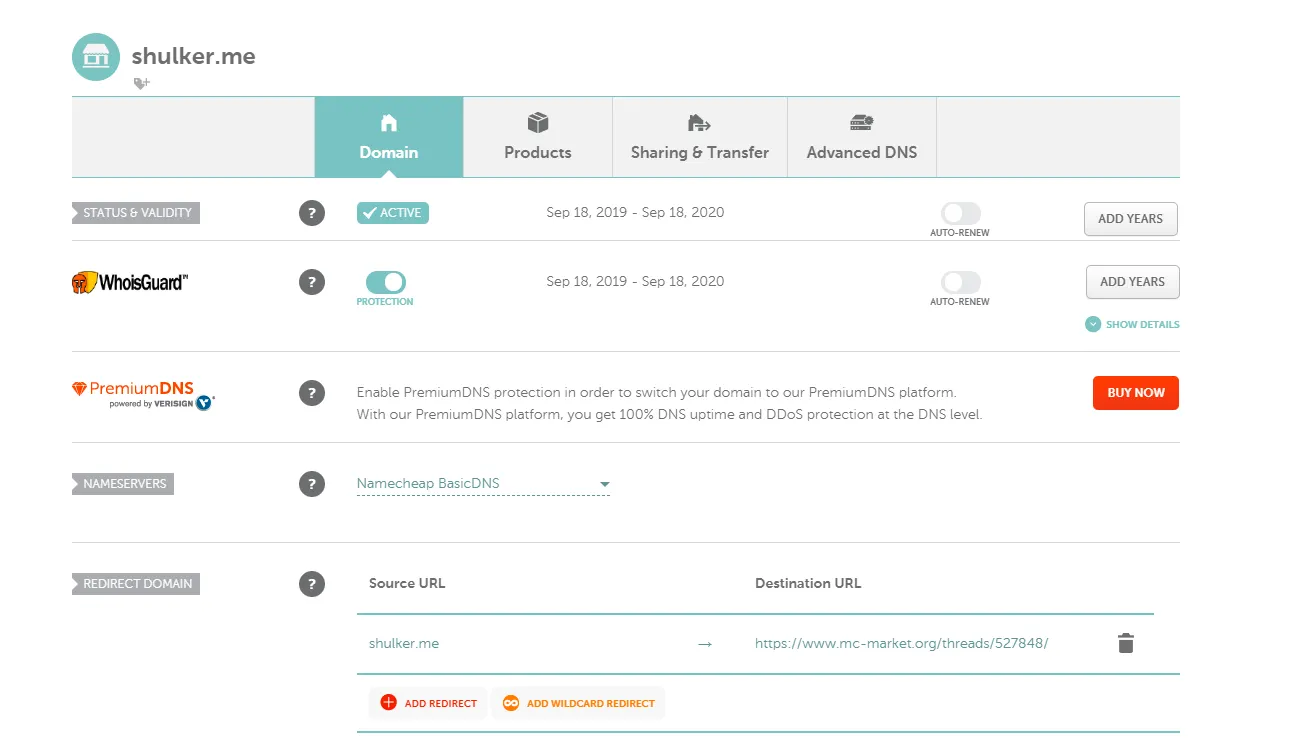1296x741 pixels.
Task: Open the WhoisGuard help question mark
Action: [312, 282]
